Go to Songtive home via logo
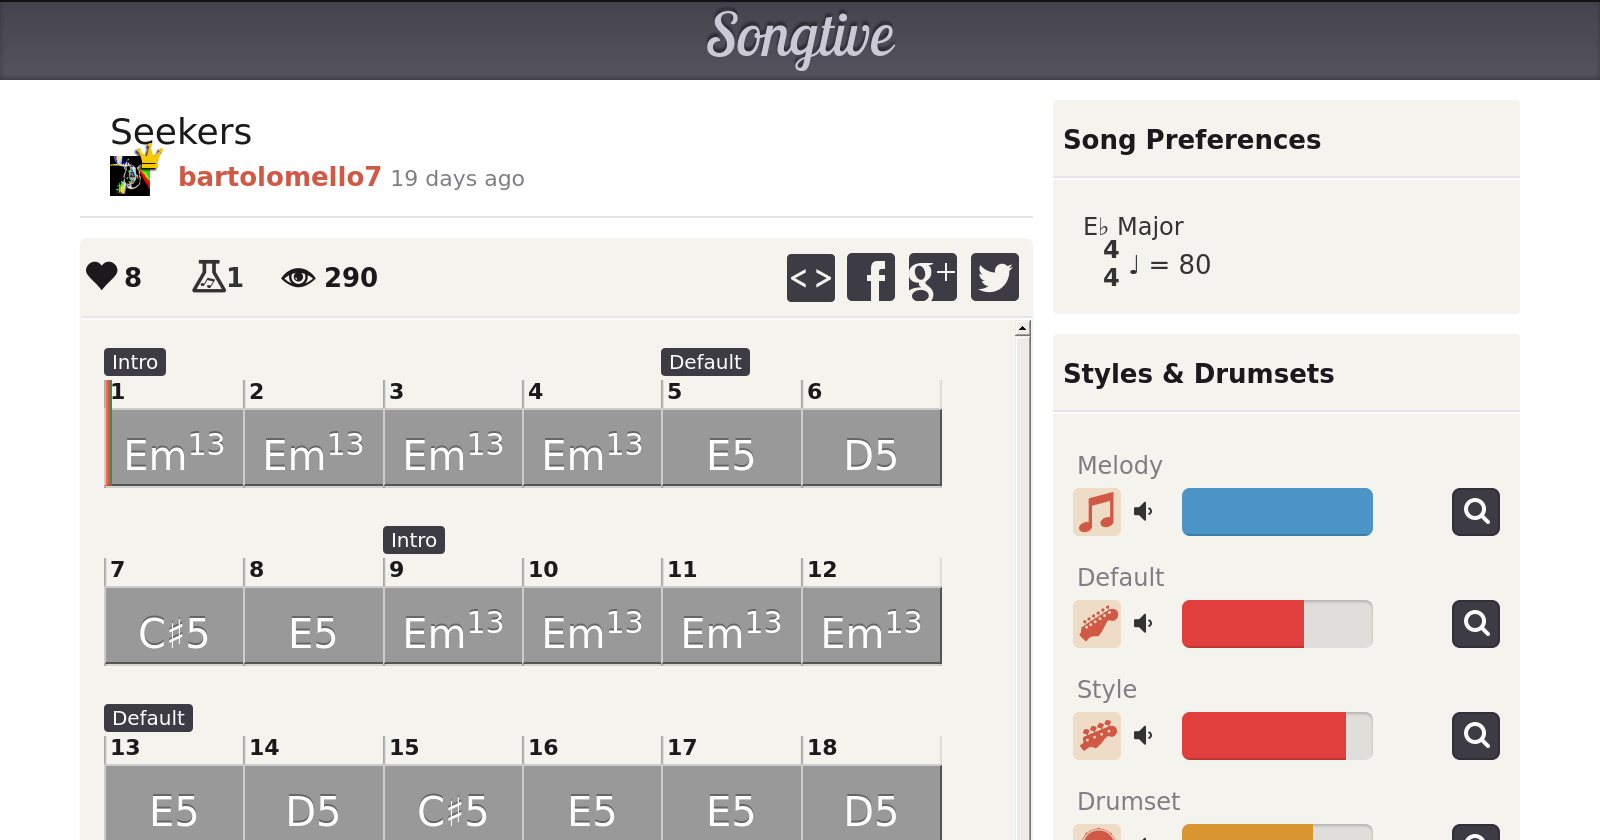 point(800,38)
